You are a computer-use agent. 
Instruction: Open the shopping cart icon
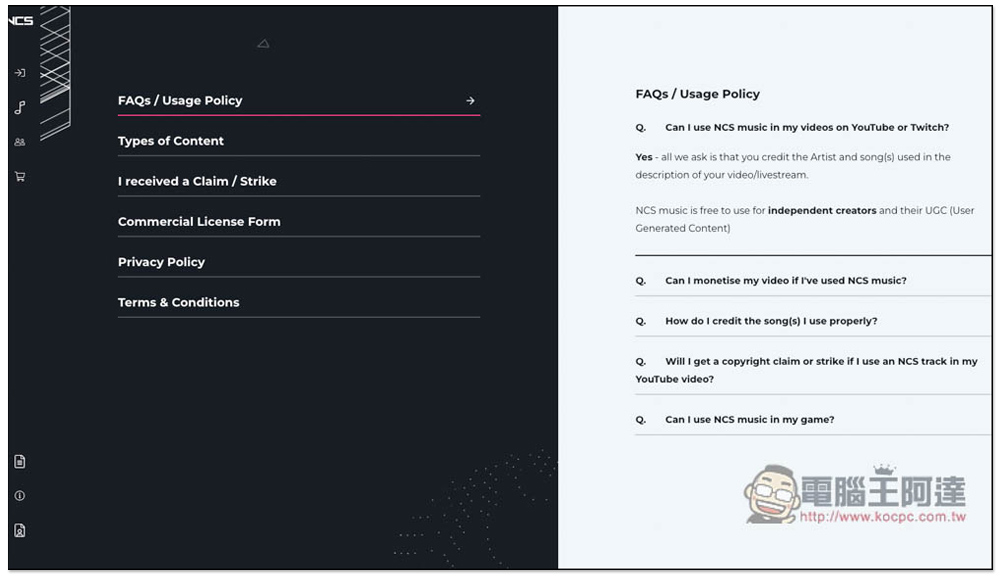click(x=20, y=176)
